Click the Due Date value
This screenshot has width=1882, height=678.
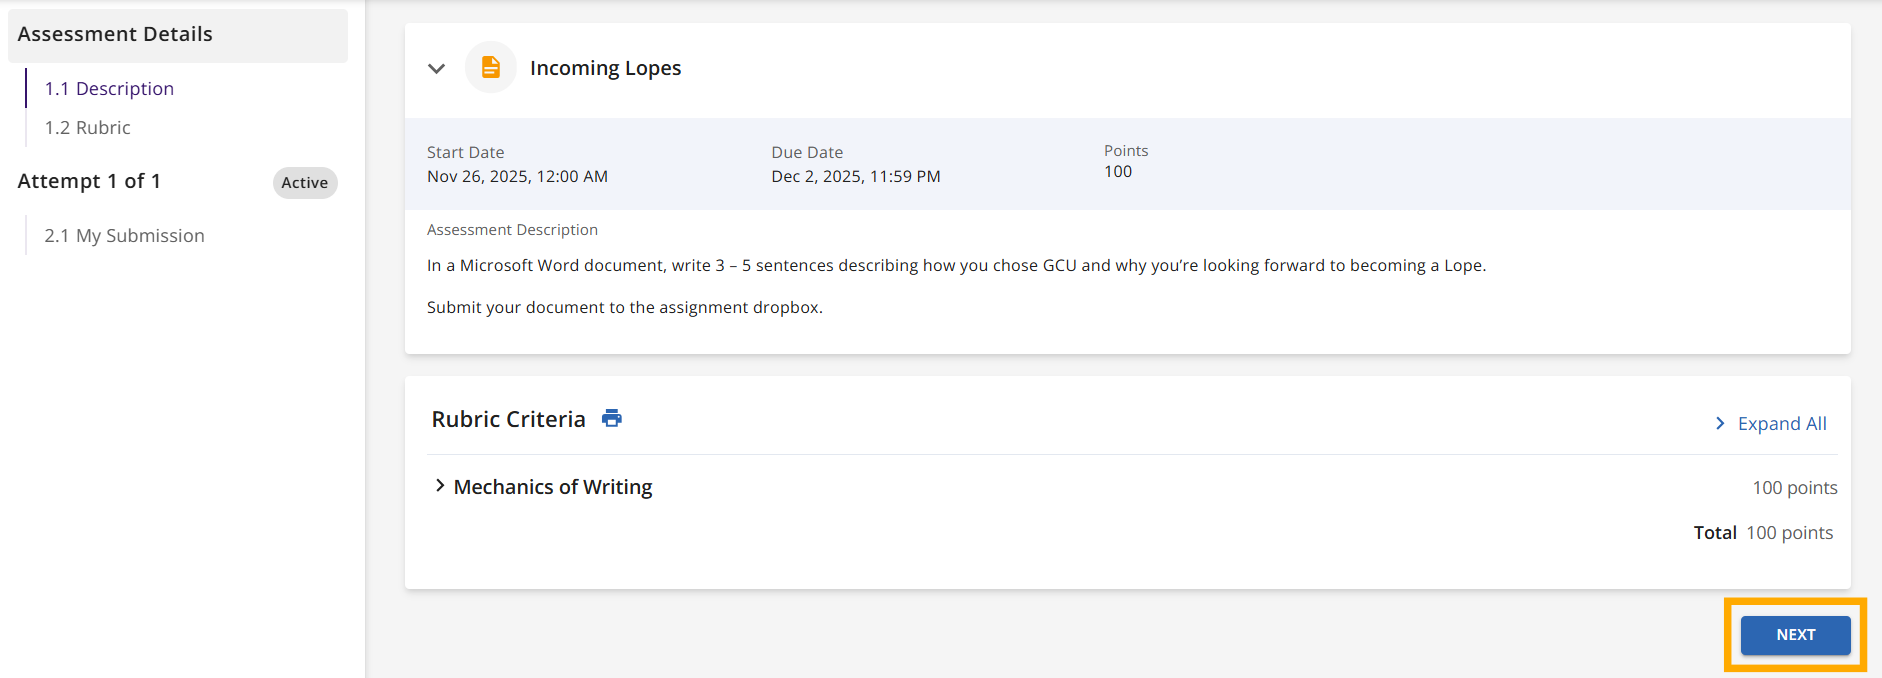tap(855, 177)
